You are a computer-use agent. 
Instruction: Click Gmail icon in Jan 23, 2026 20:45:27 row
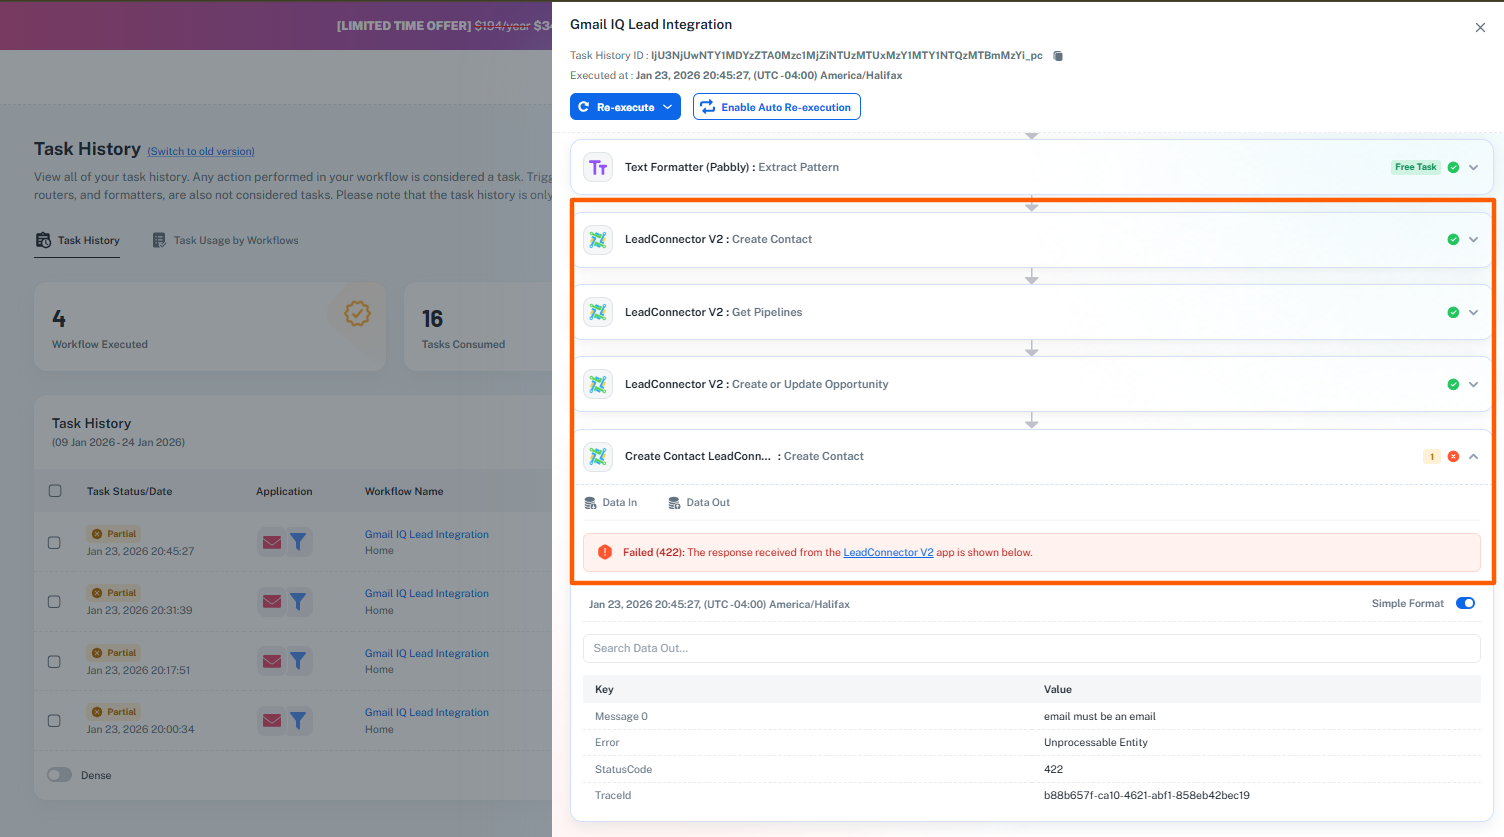[x=272, y=542]
